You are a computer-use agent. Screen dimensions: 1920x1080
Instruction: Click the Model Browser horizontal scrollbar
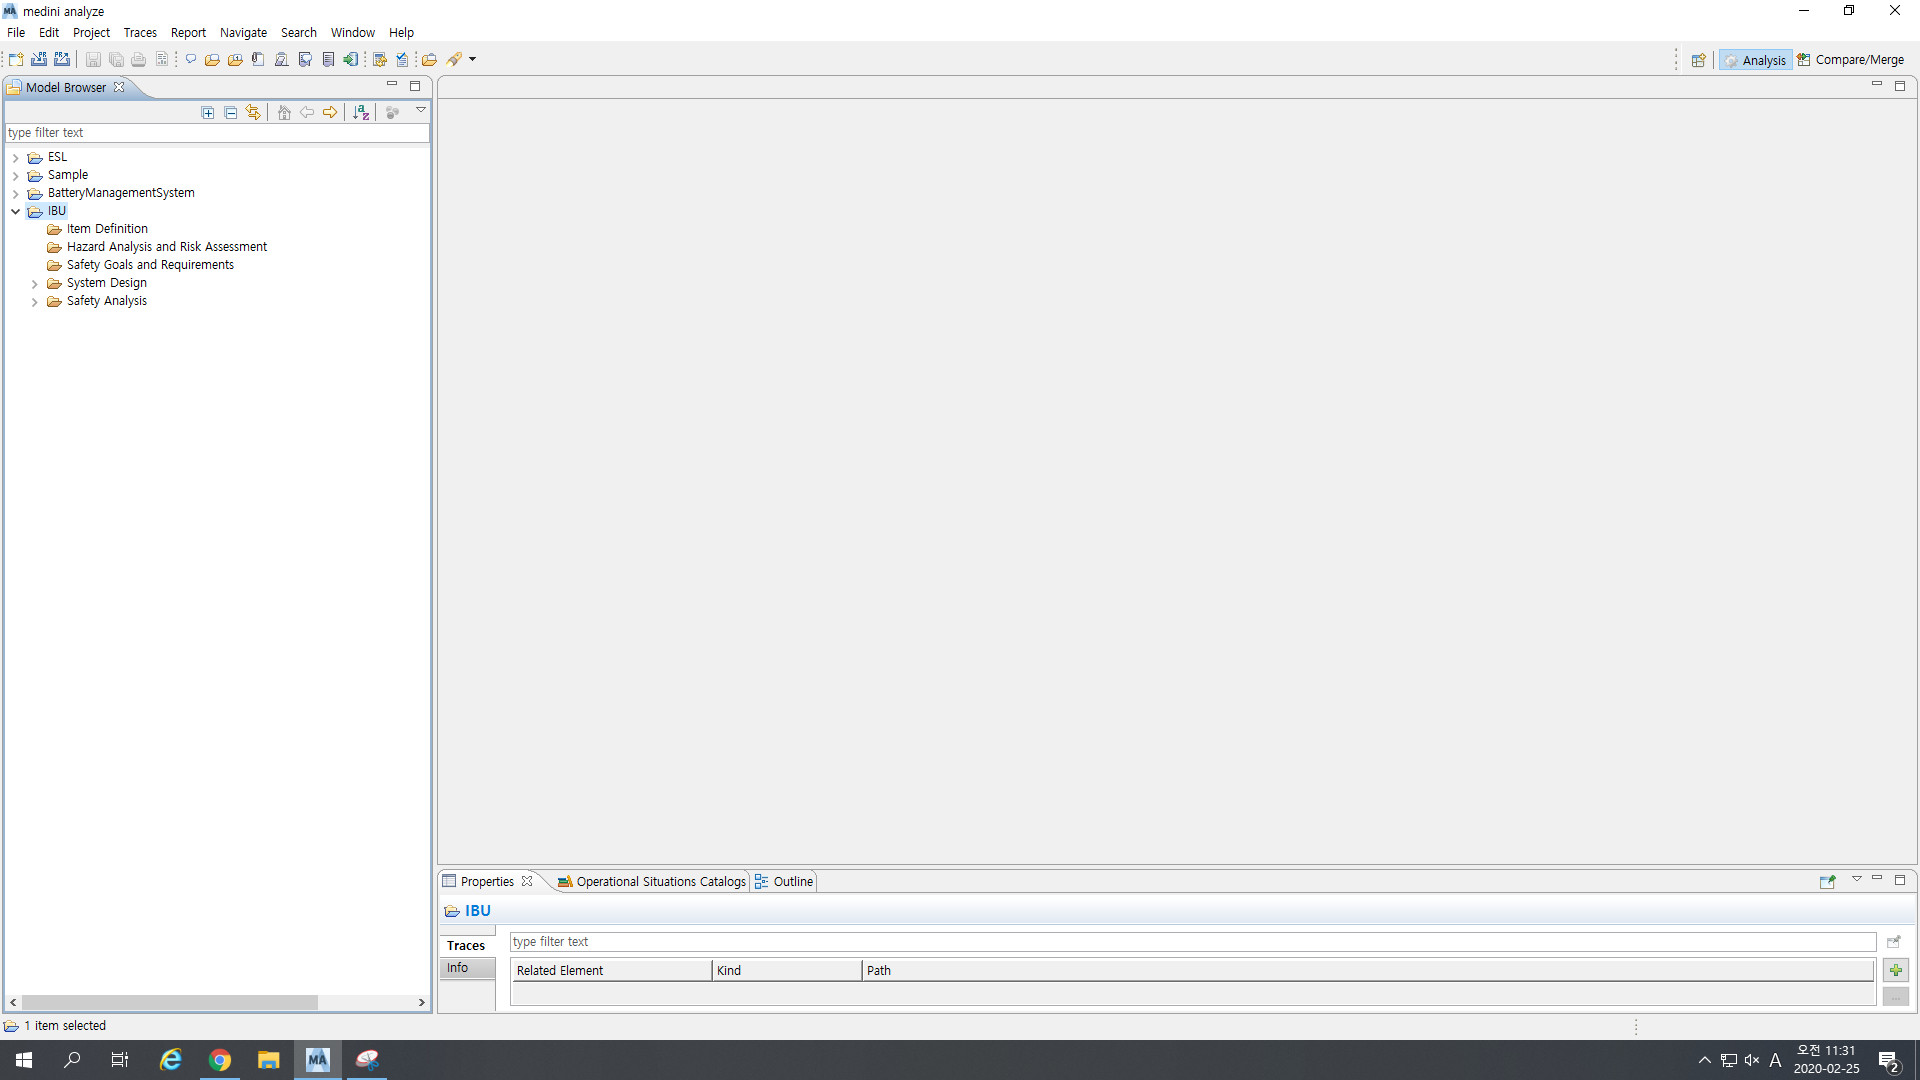tap(170, 1002)
